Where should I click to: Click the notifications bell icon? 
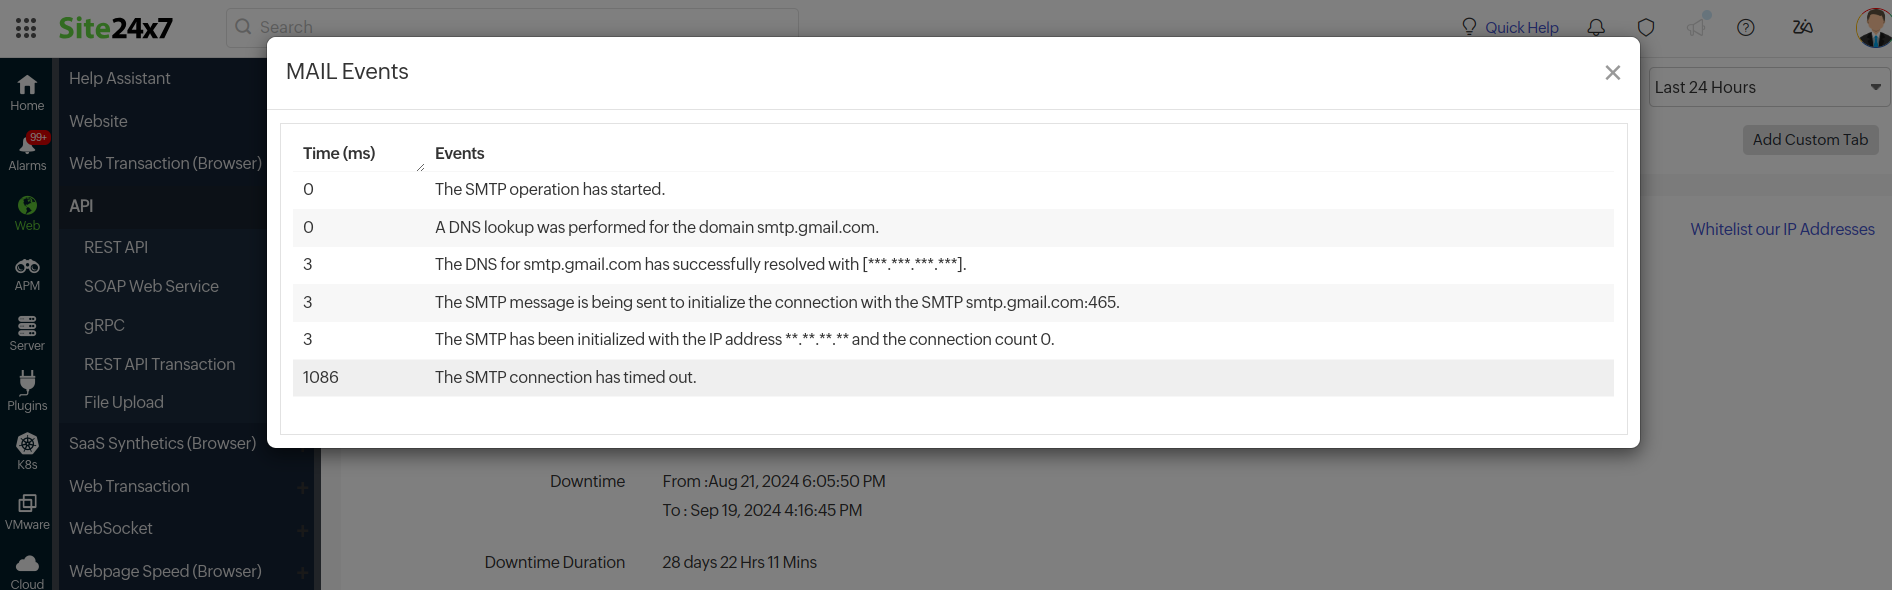[x=1596, y=28]
